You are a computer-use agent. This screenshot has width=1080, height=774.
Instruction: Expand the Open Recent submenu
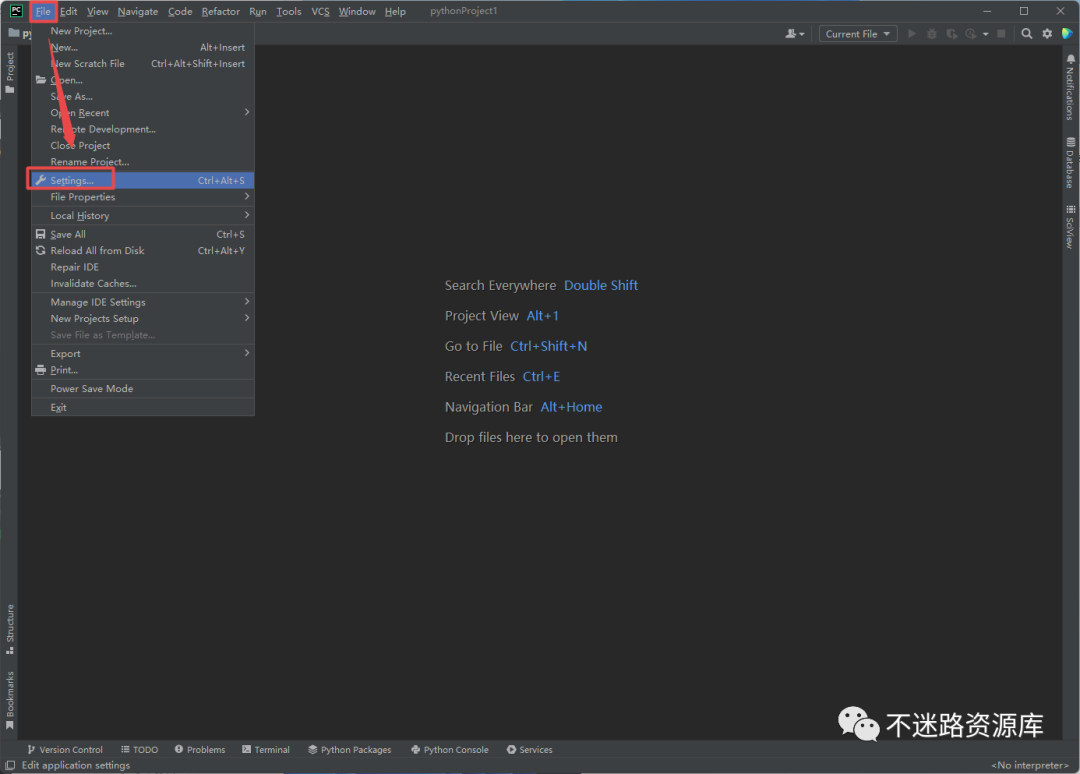pos(143,112)
